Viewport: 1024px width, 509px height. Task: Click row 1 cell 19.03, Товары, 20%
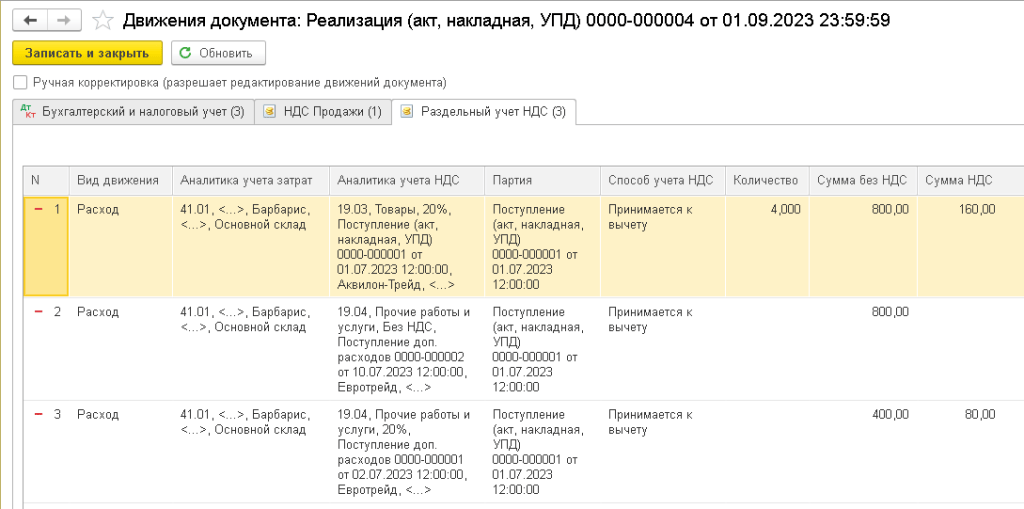[407, 246]
